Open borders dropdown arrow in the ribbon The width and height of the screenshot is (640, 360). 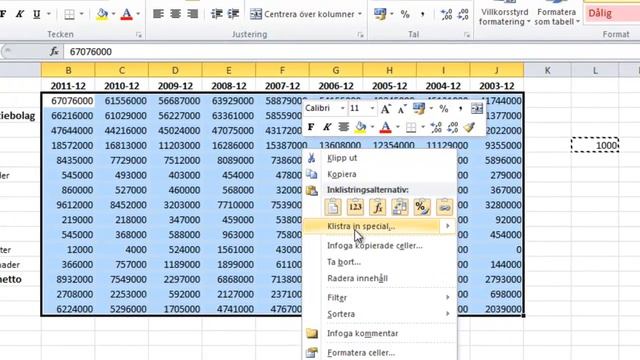81,14
